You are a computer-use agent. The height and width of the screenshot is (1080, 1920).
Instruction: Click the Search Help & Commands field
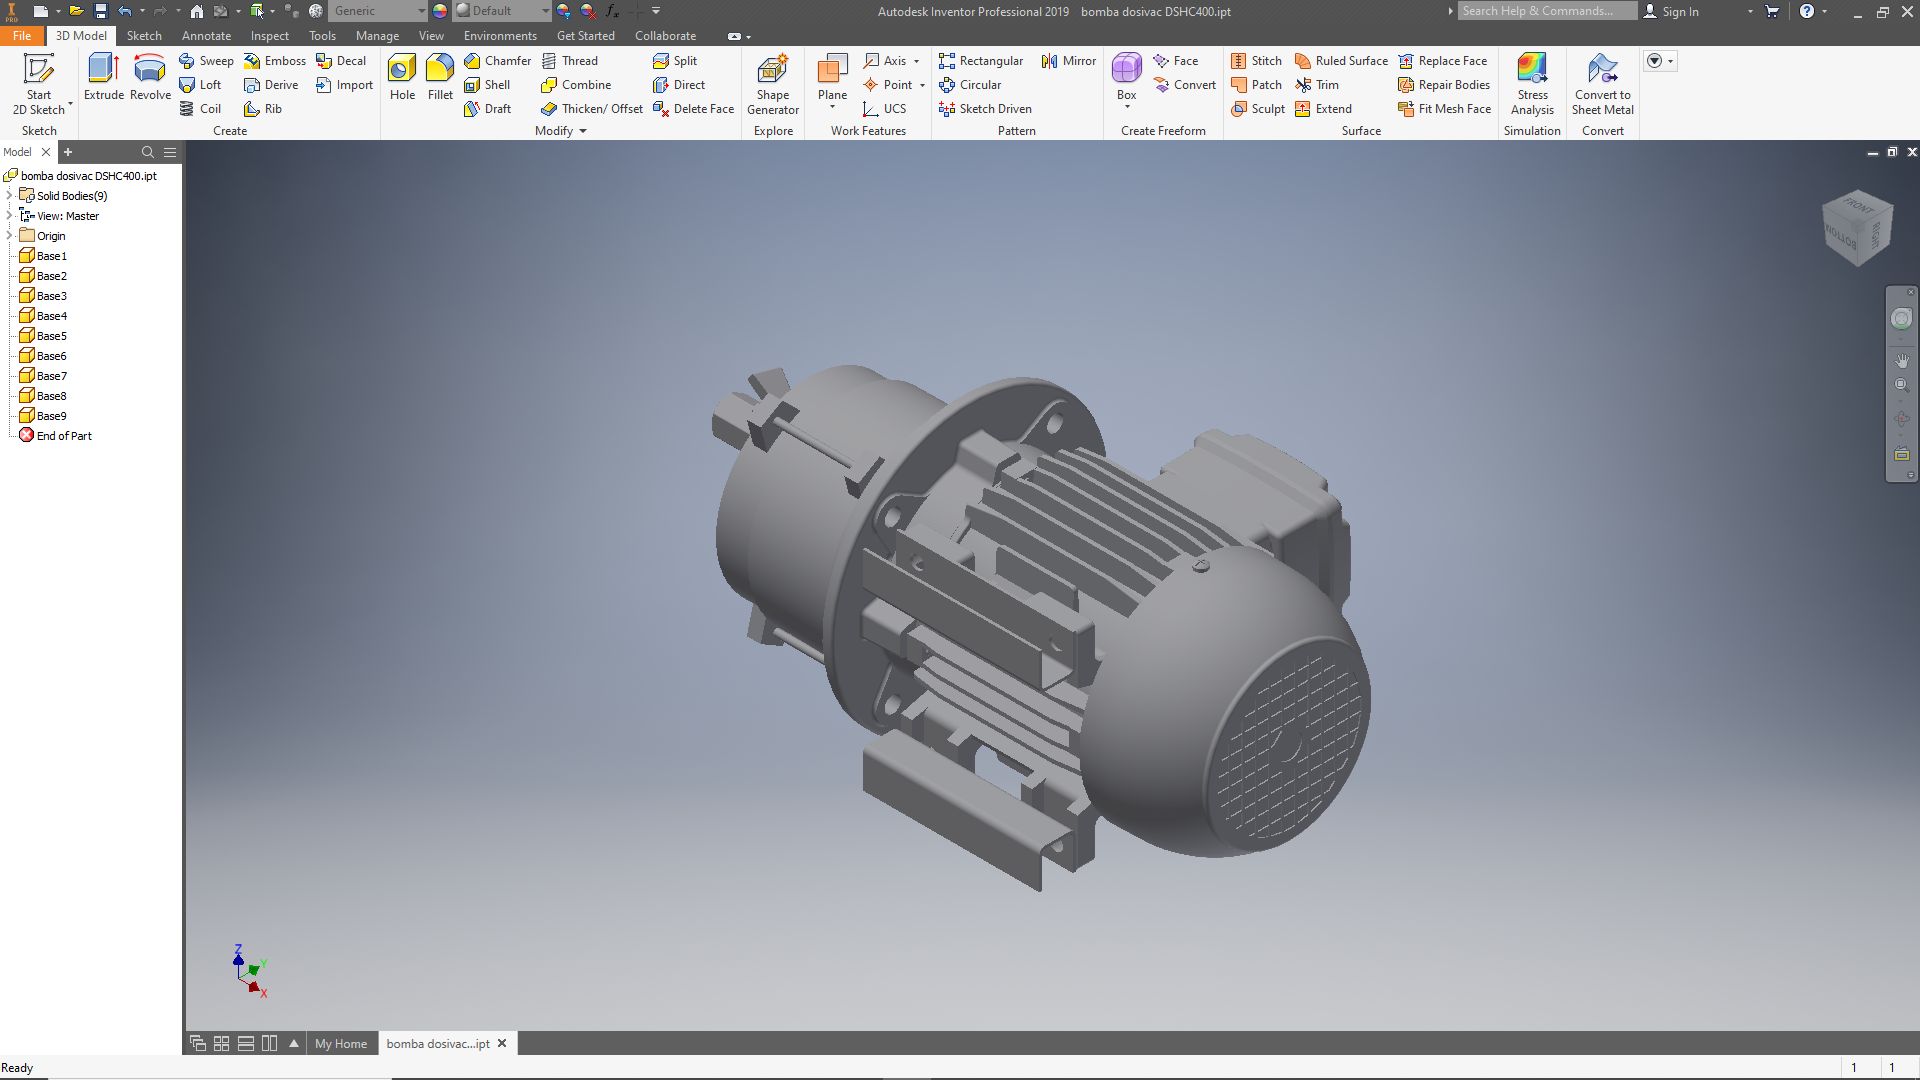[1547, 11]
